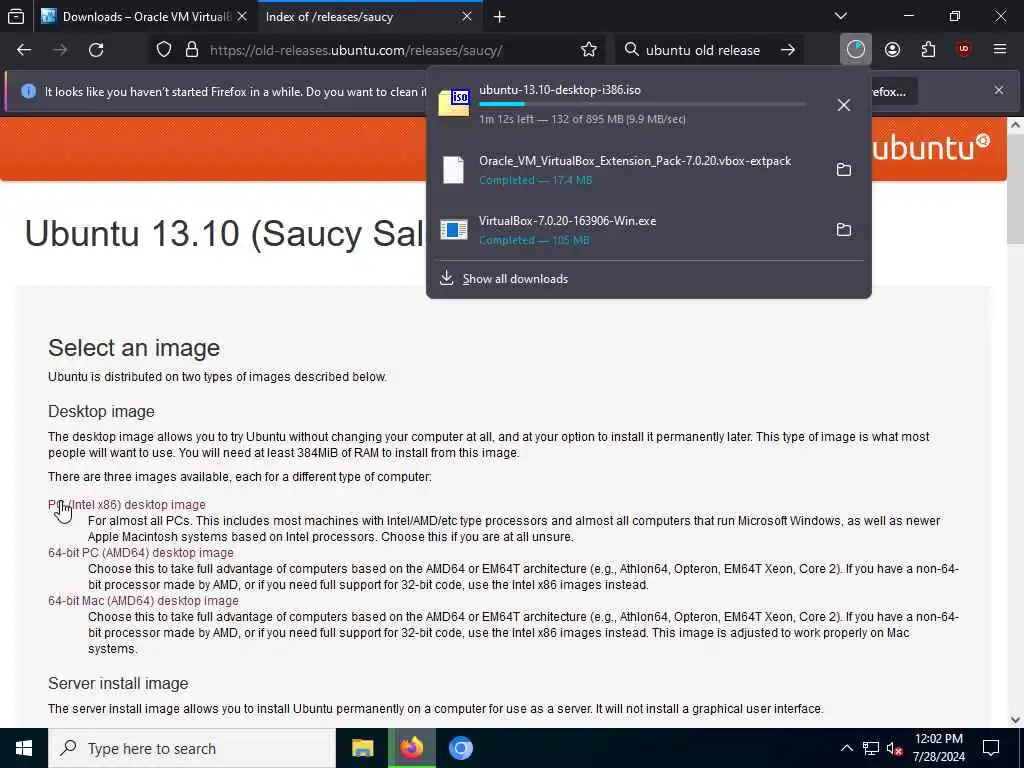Open the Firefox account menu
This screenshot has height=768, width=1024.
892,50
